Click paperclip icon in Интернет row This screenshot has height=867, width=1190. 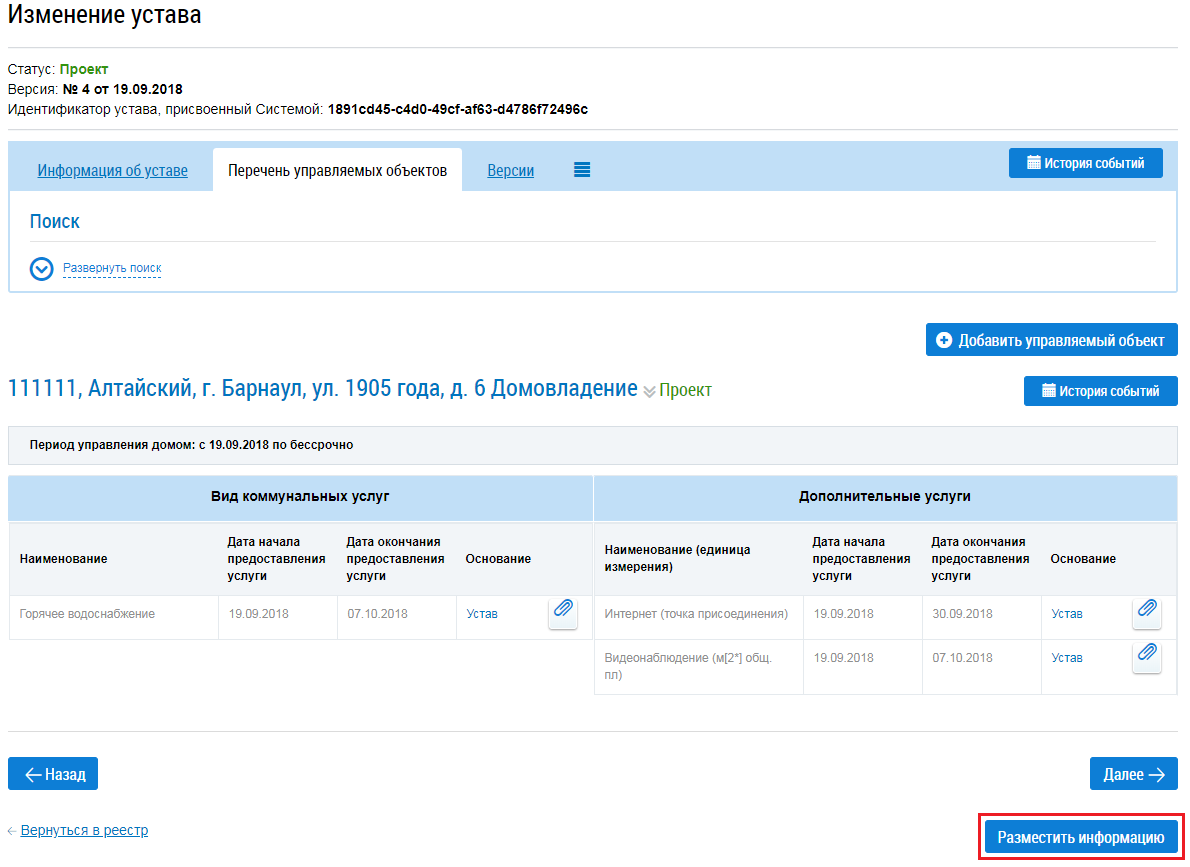tap(1147, 613)
